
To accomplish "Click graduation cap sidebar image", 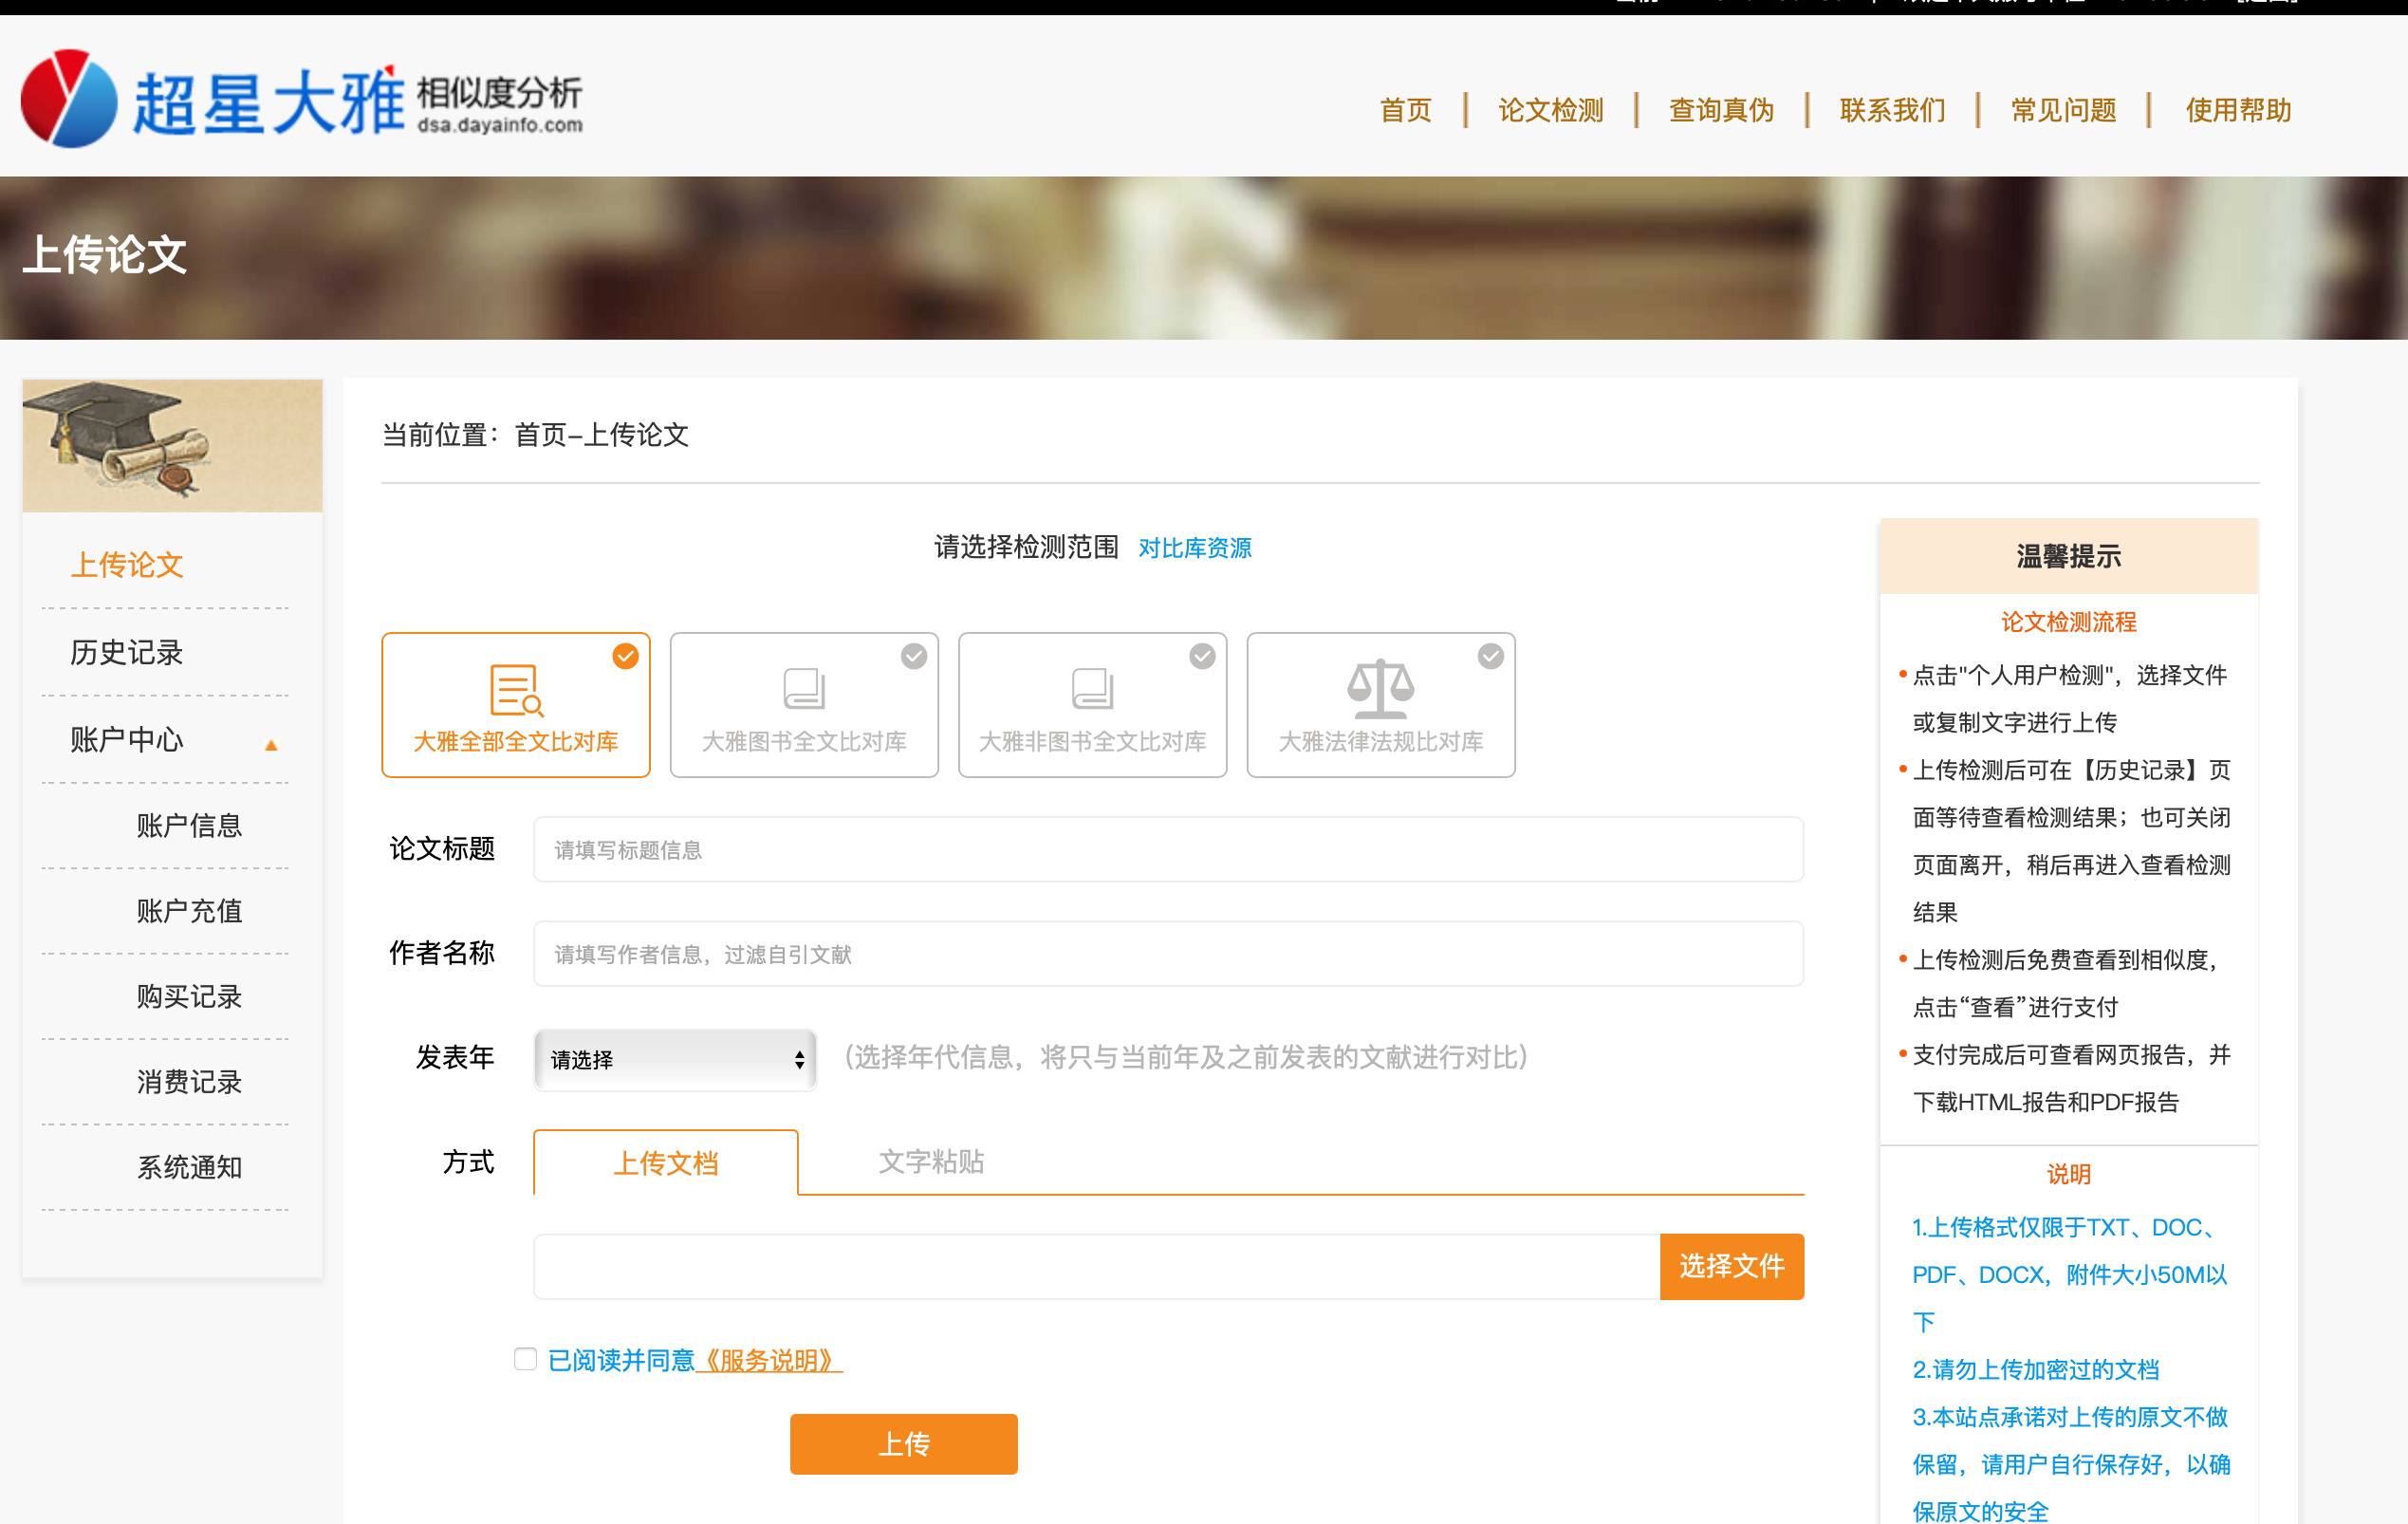I will click(x=172, y=445).
